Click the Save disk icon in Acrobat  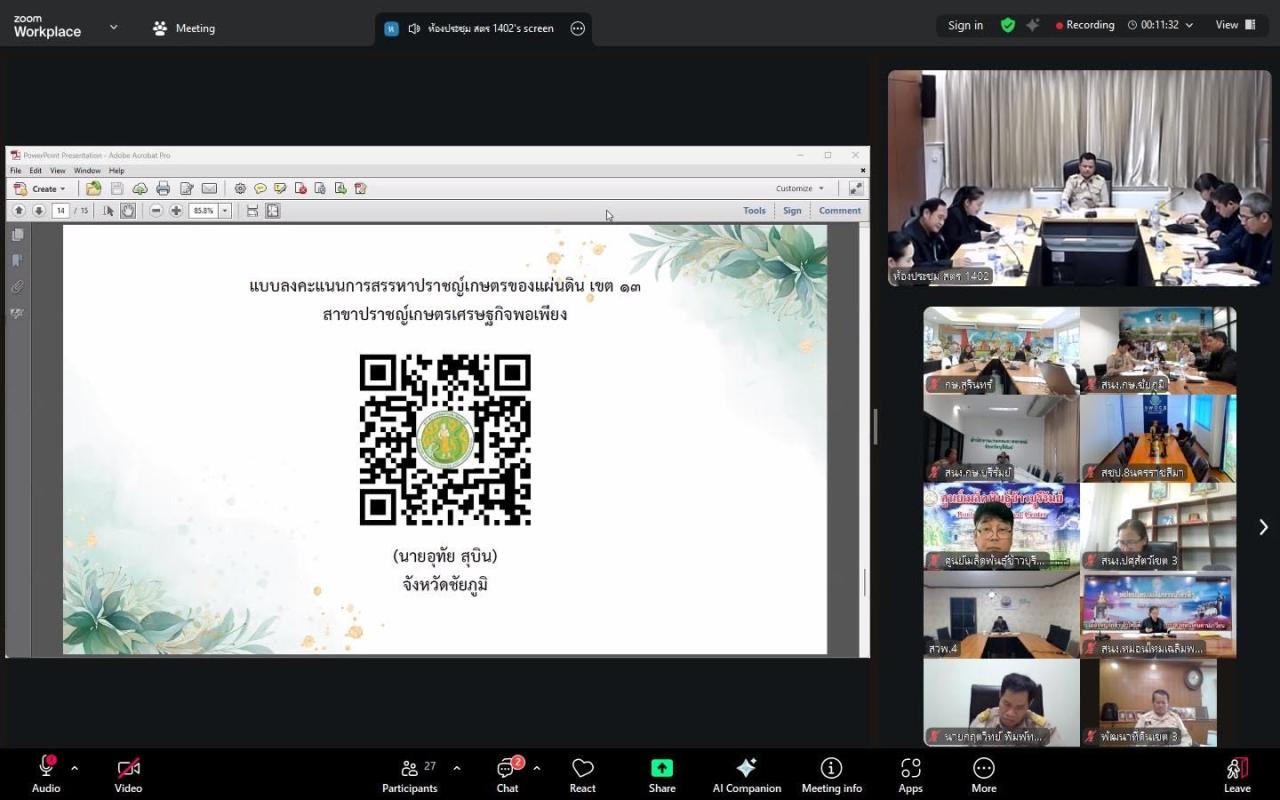(117, 188)
